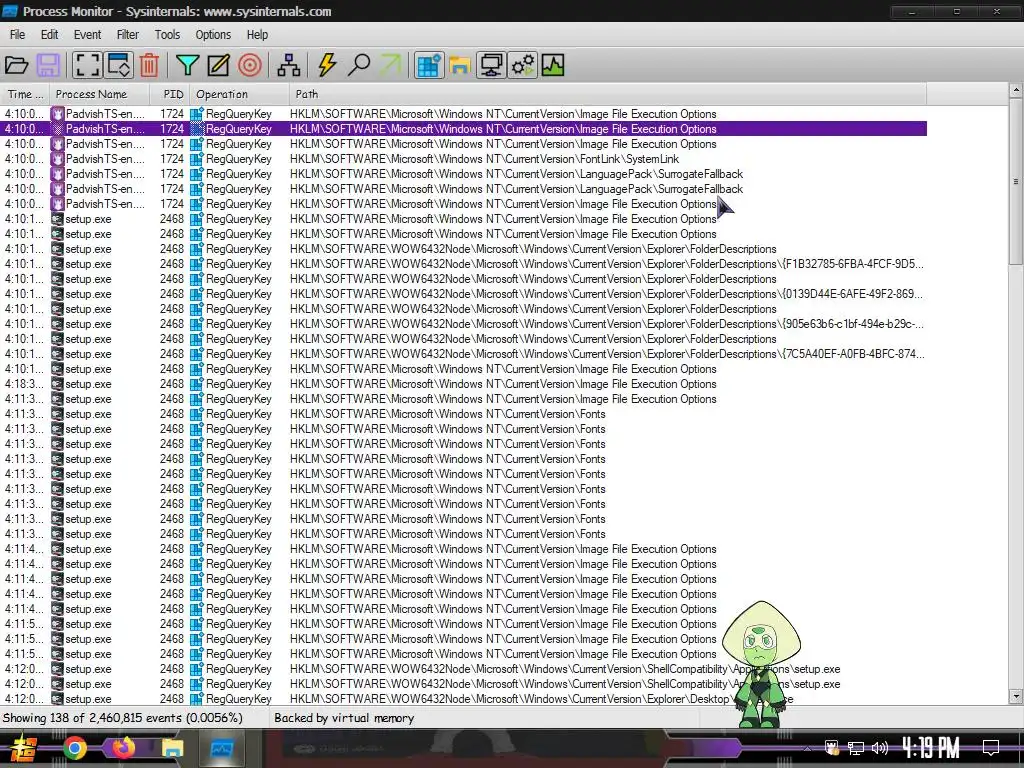This screenshot has height=768, width=1024.
Task: Select the last row ending in Explorer\Desktop
Action: (464, 698)
